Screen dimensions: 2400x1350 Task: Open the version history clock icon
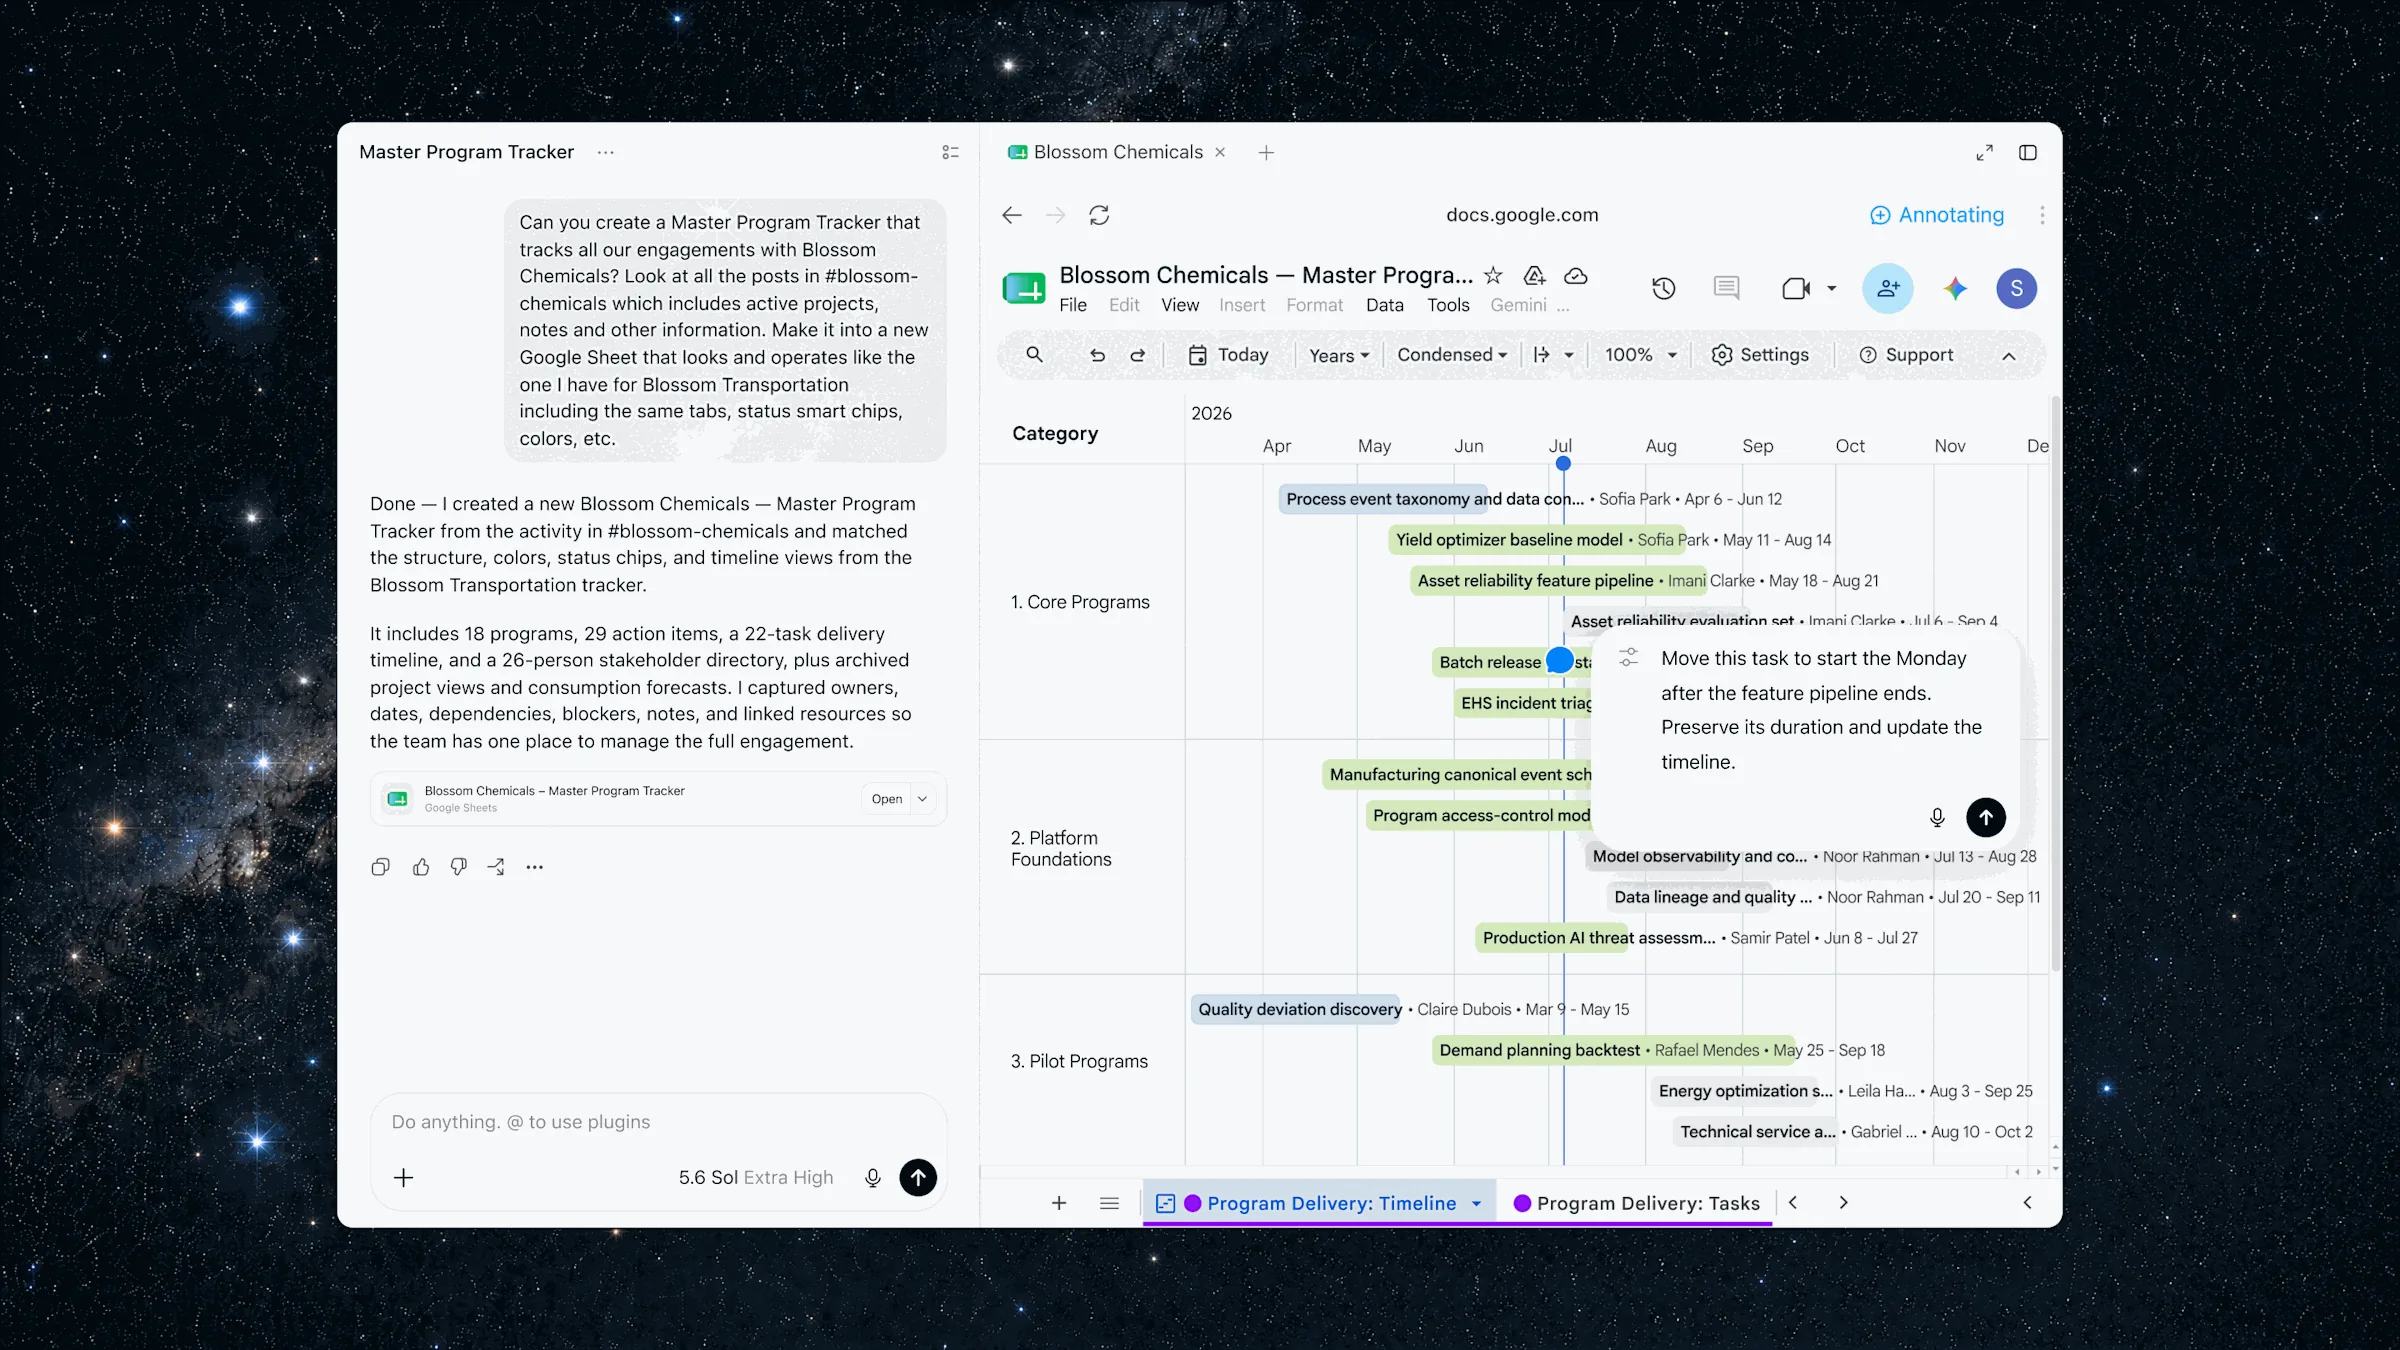[x=1664, y=289]
